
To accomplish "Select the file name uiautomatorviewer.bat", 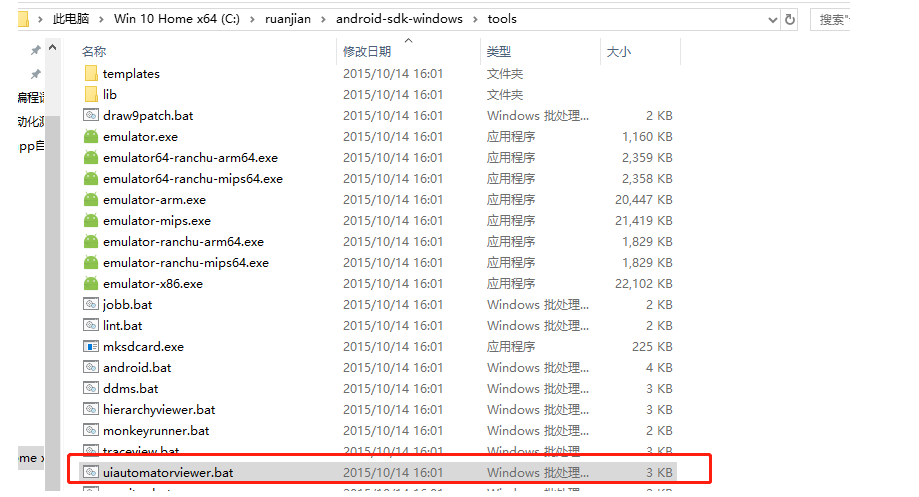I will coord(168,472).
